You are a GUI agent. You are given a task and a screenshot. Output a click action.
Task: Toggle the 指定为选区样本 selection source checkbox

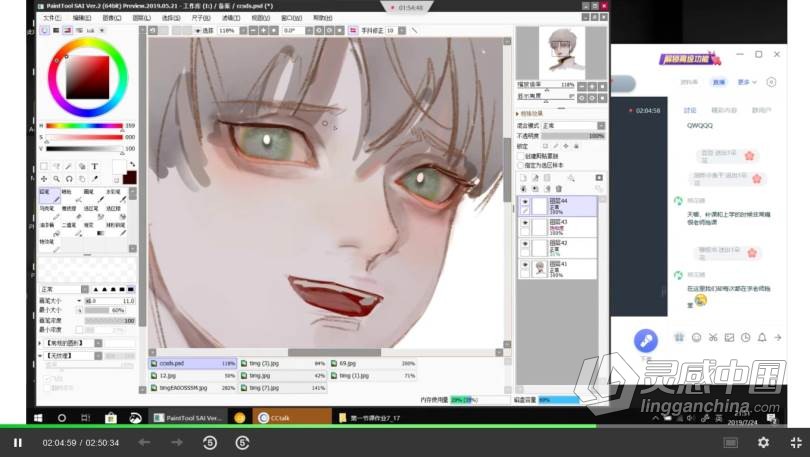coord(521,165)
